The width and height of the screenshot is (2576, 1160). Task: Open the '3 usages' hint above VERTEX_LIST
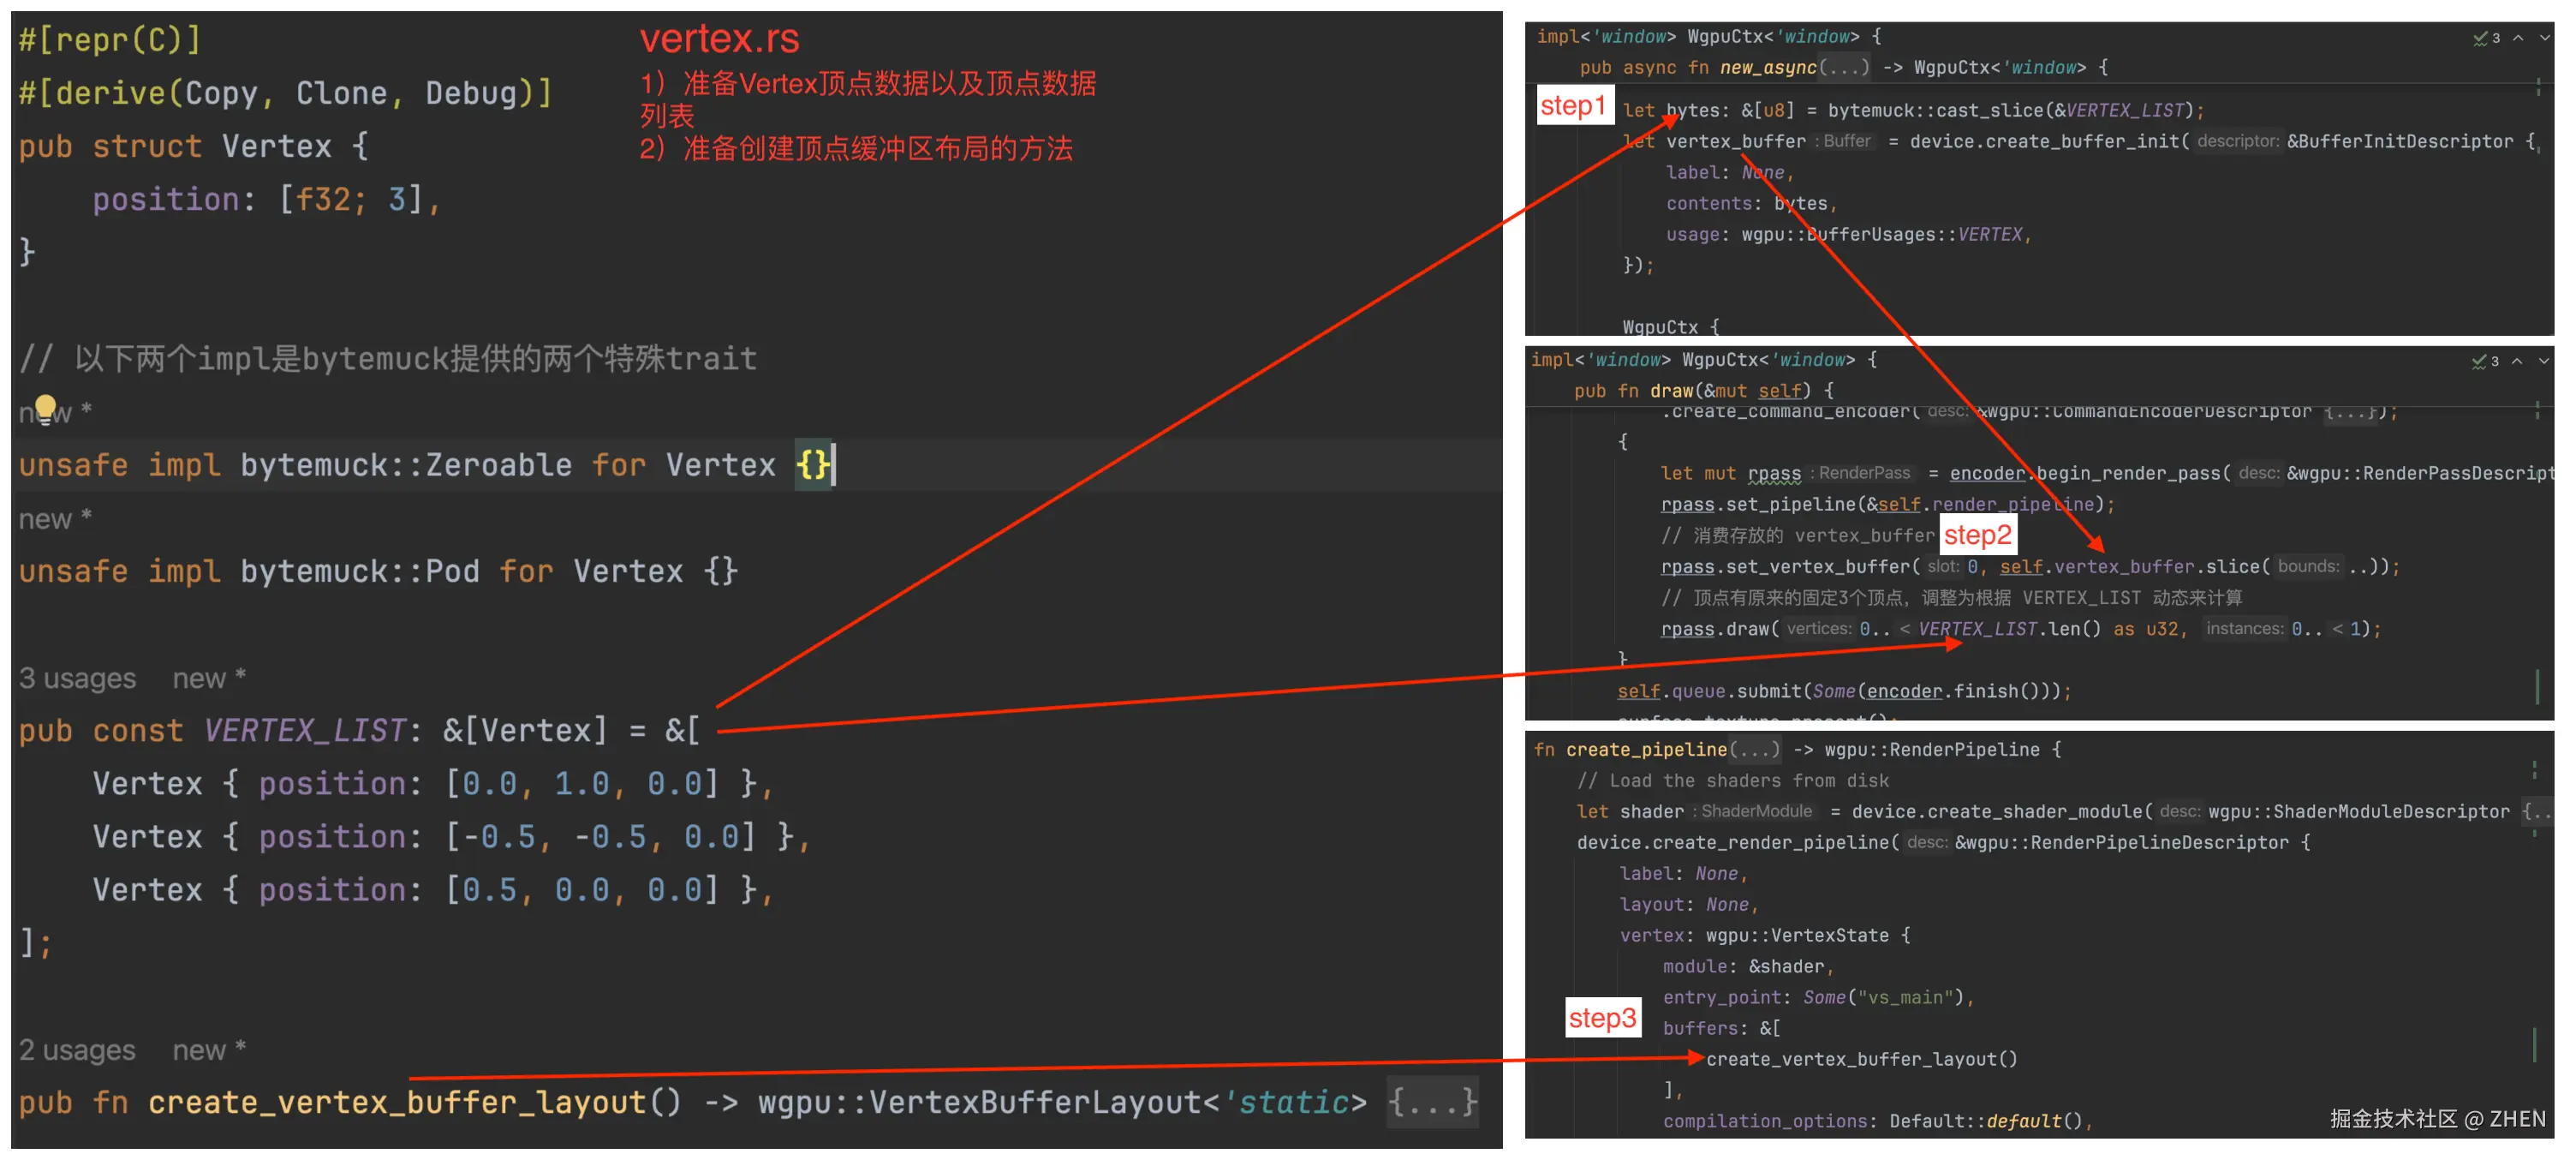(x=77, y=678)
